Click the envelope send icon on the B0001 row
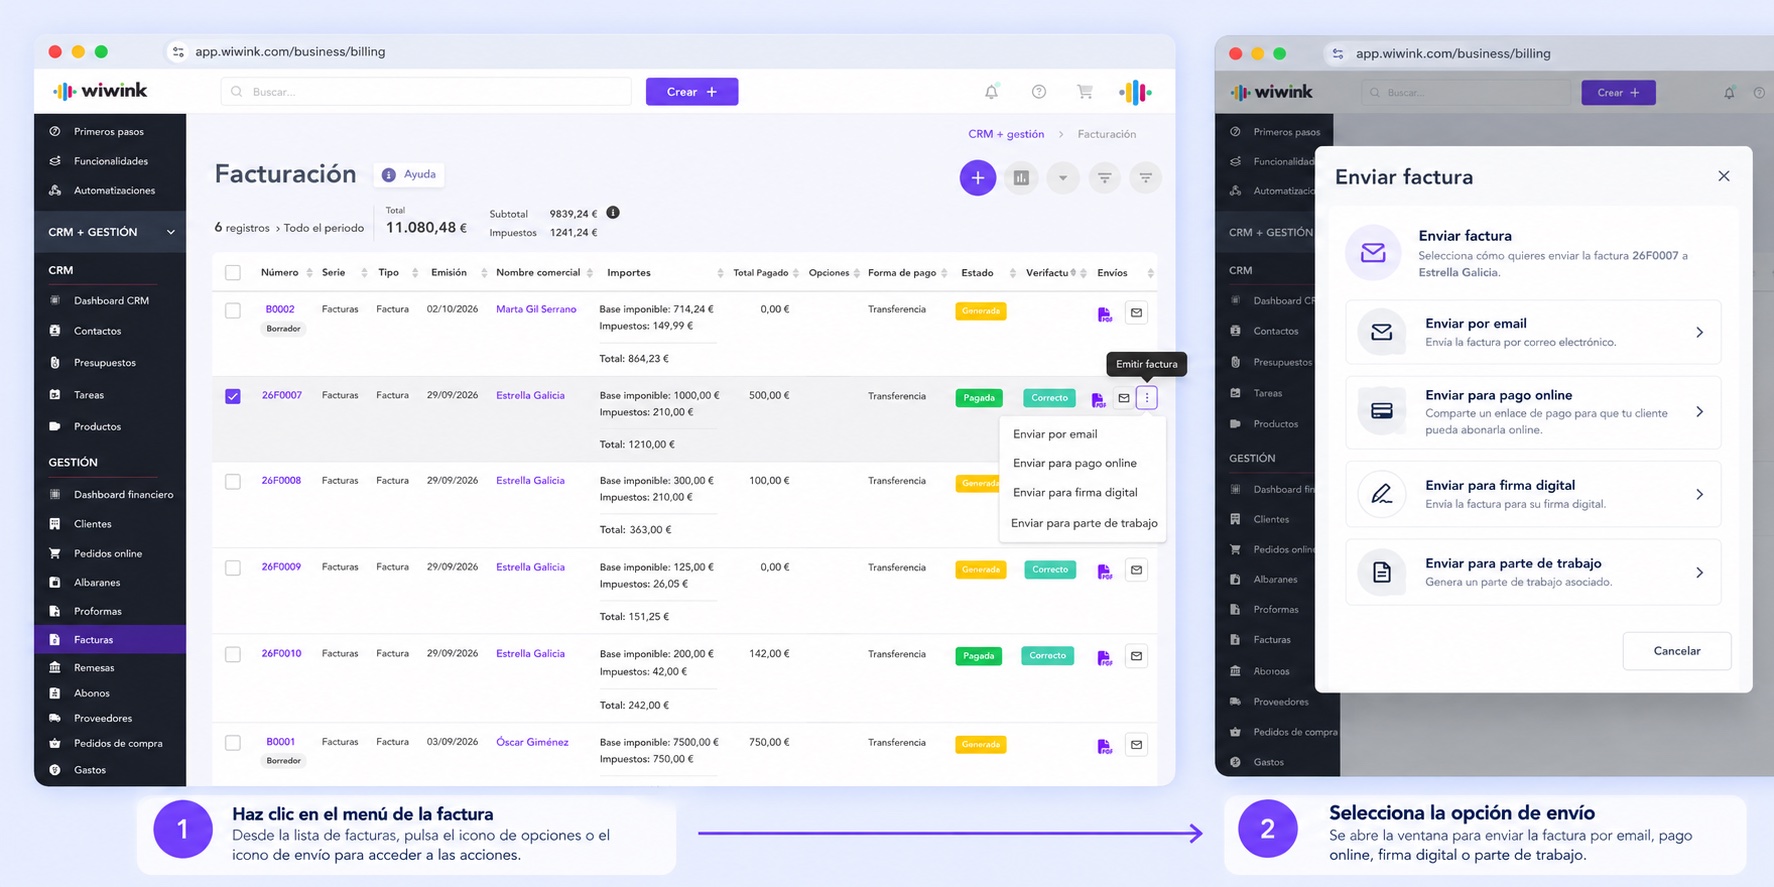The width and height of the screenshot is (1774, 887). pyautogui.click(x=1136, y=744)
